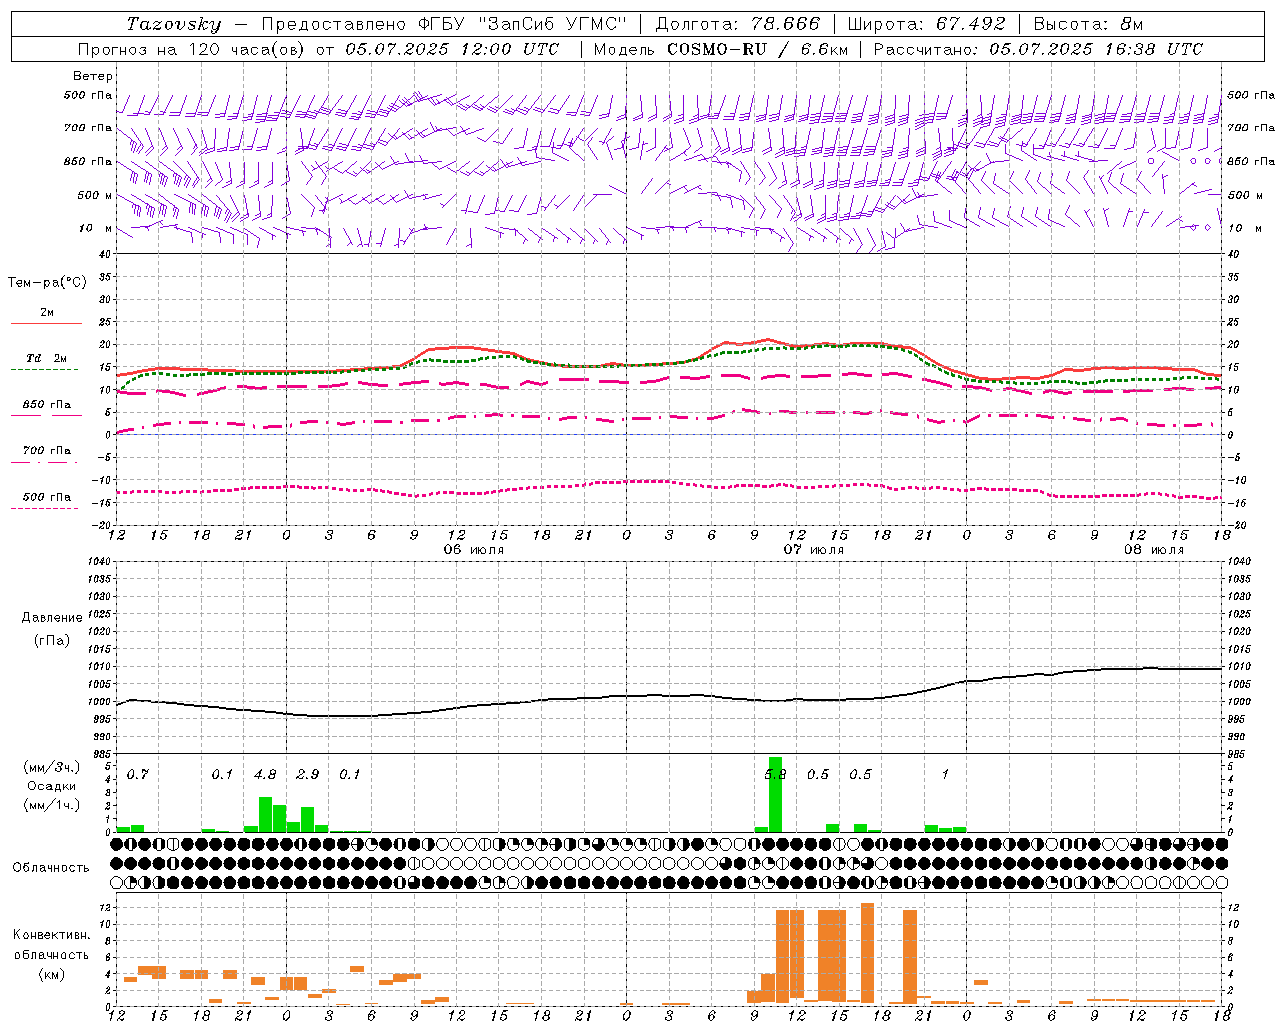Click the elevation text 'Высота: 8м'
The width and height of the screenshot is (1280, 1024).
[1088, 24]
